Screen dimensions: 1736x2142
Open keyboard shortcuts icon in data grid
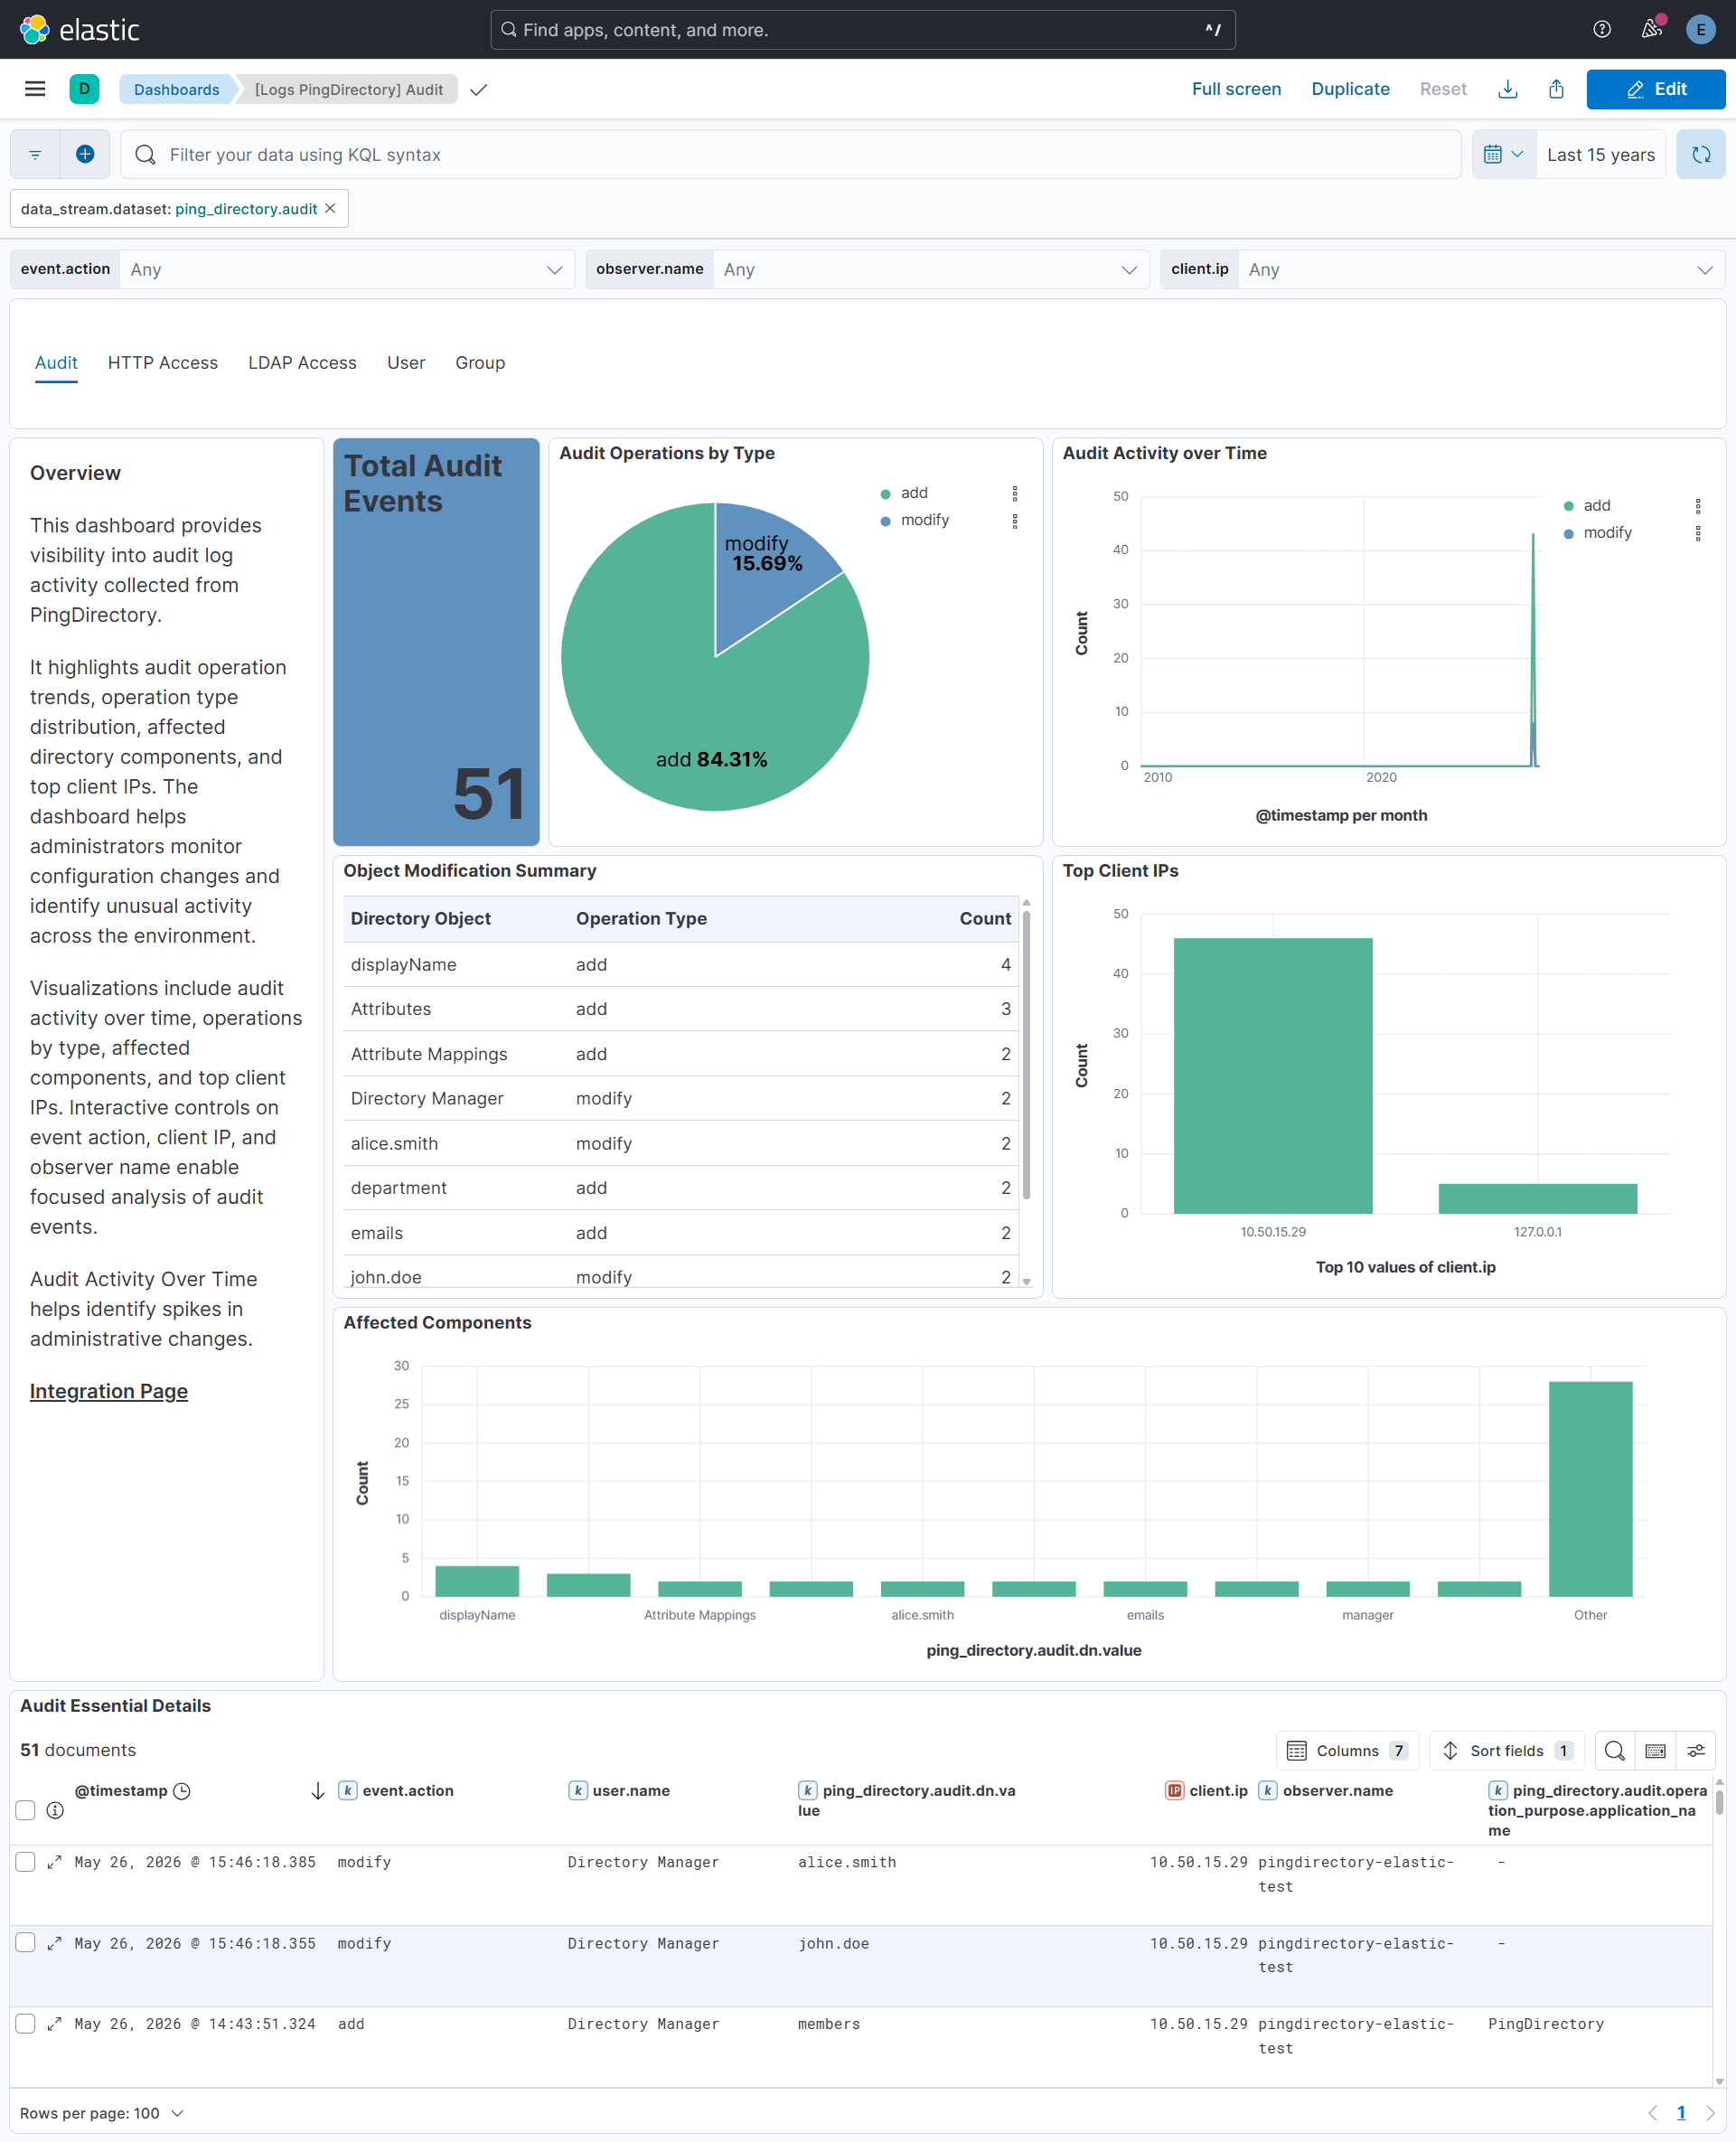(x=1655, y=1751)
